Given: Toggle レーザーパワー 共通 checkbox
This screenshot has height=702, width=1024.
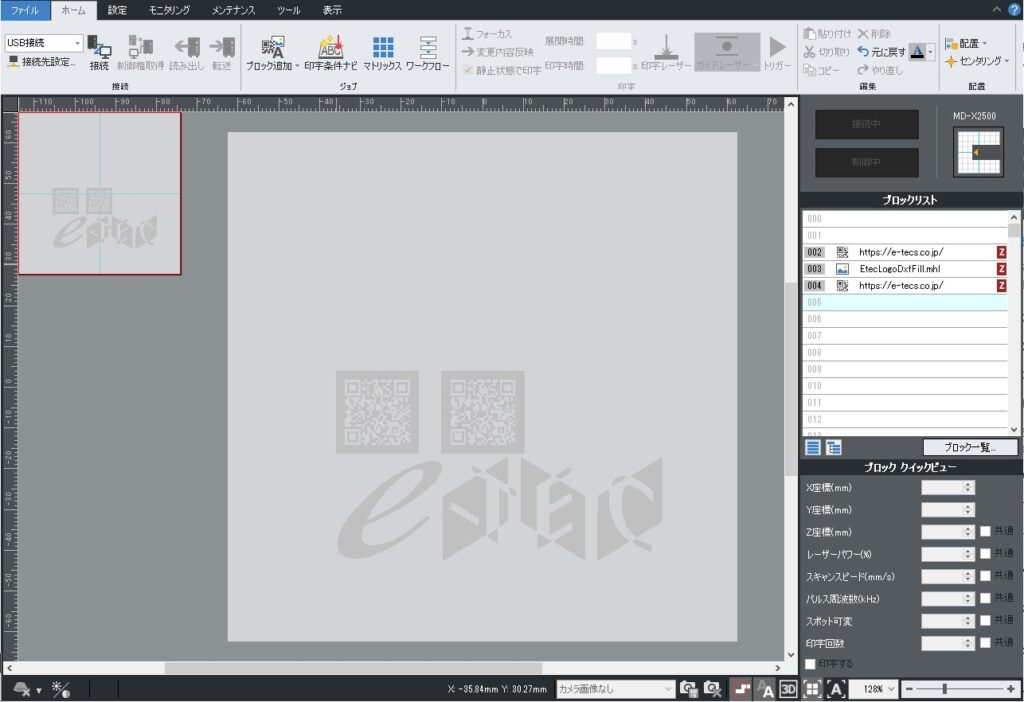Looking at the screenshot, I should point(985,554).
